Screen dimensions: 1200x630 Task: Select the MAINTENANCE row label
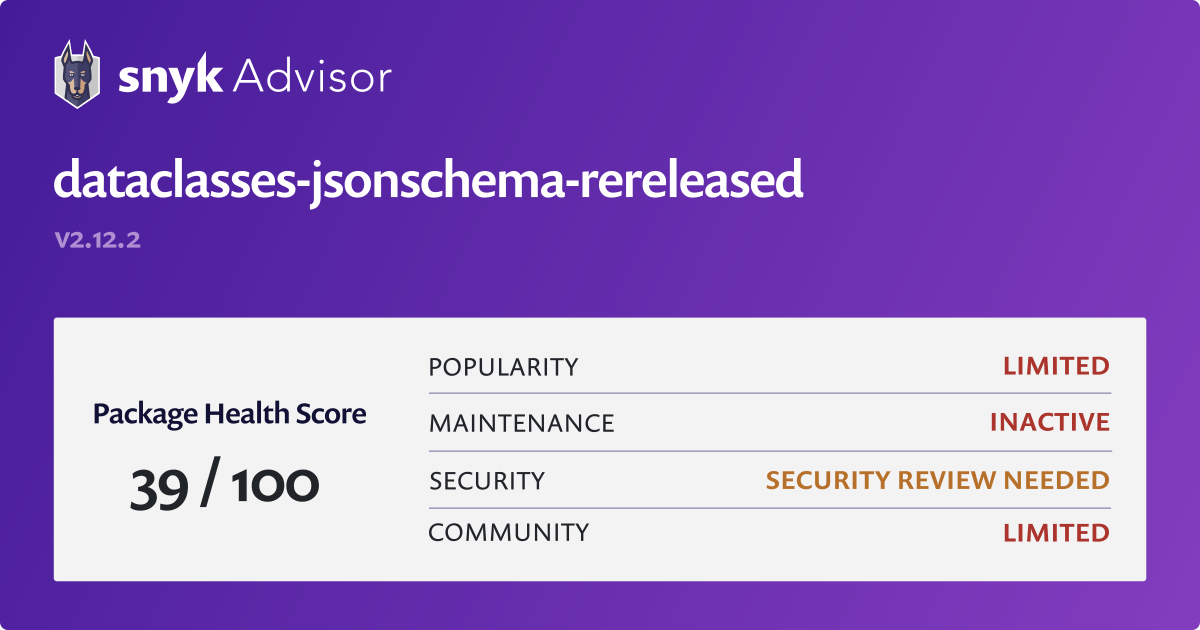pyautogui.click(x=521, y=423)
